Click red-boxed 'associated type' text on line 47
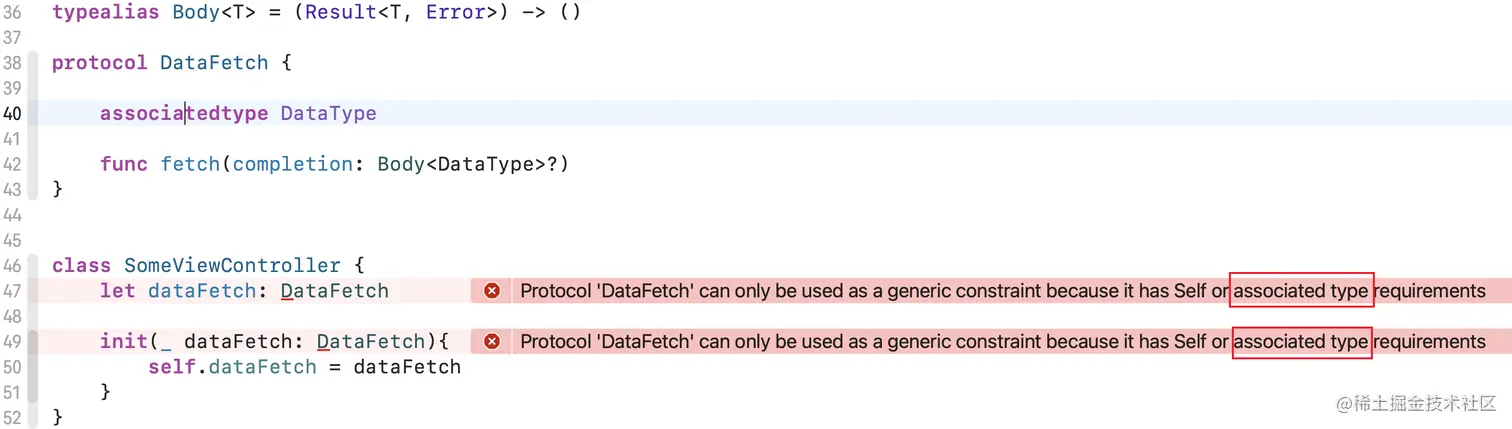 click(1301, 291)
